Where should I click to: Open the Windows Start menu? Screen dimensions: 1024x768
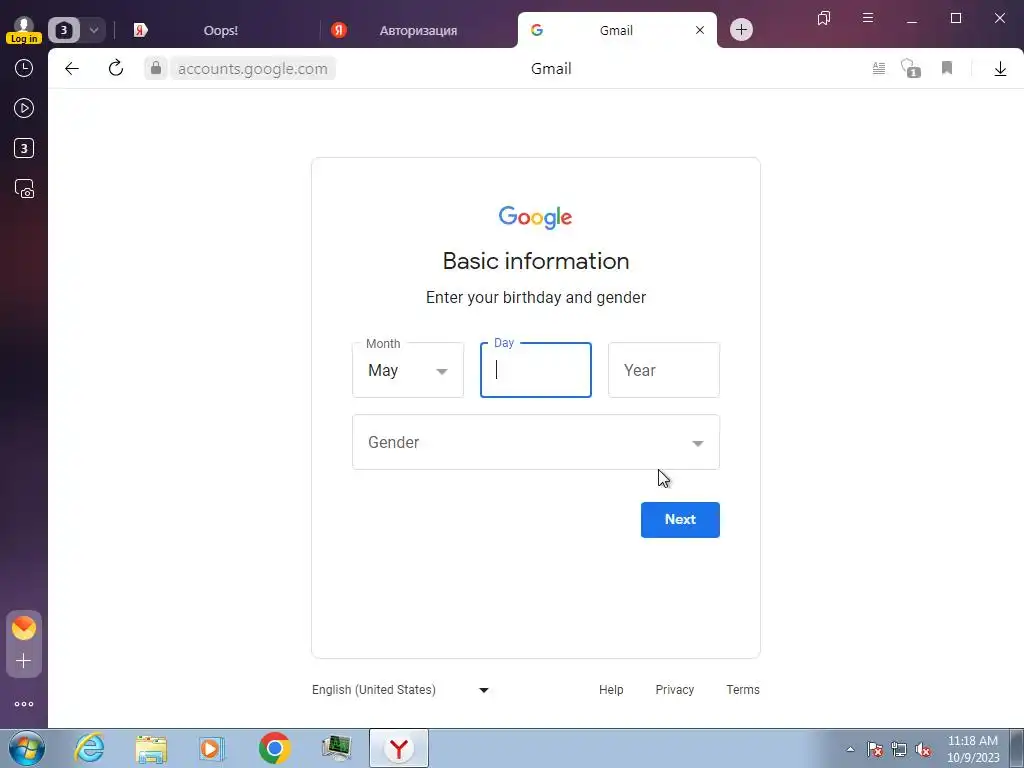pos(27,748)
